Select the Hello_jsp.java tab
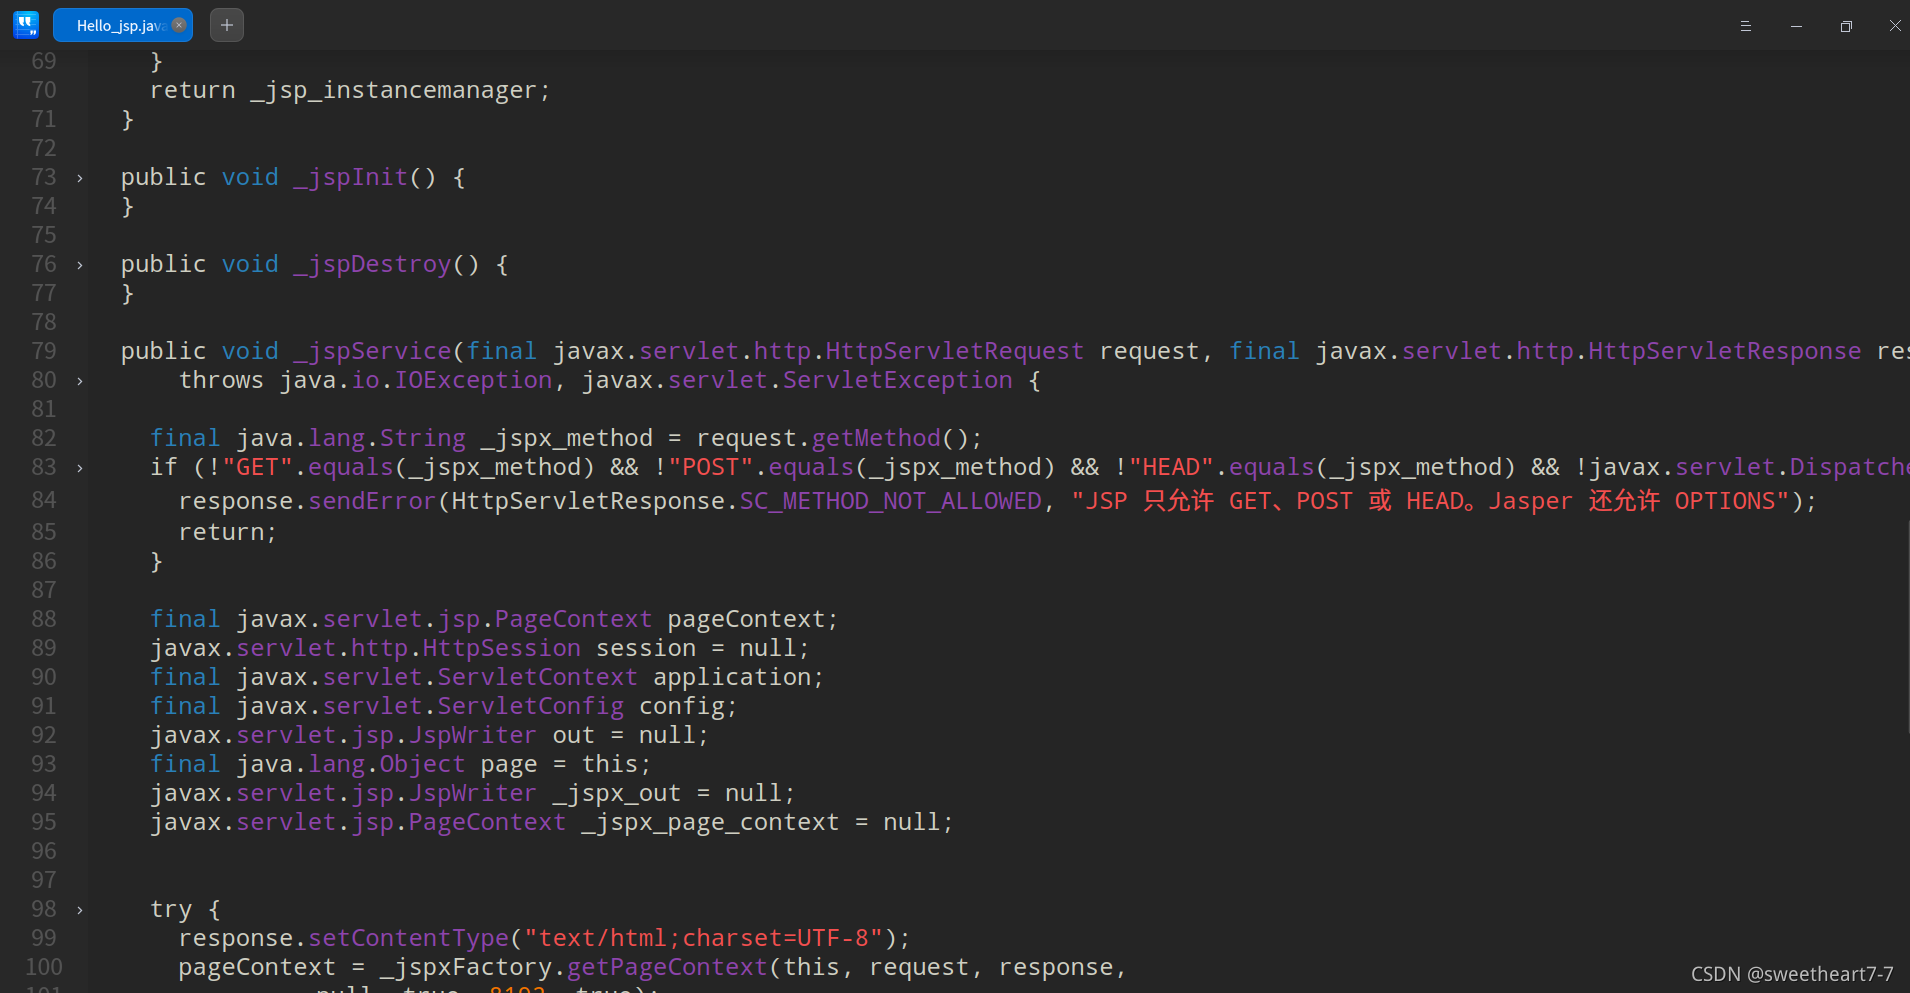Screen dimensions: 1910x993 click(122, 25)
